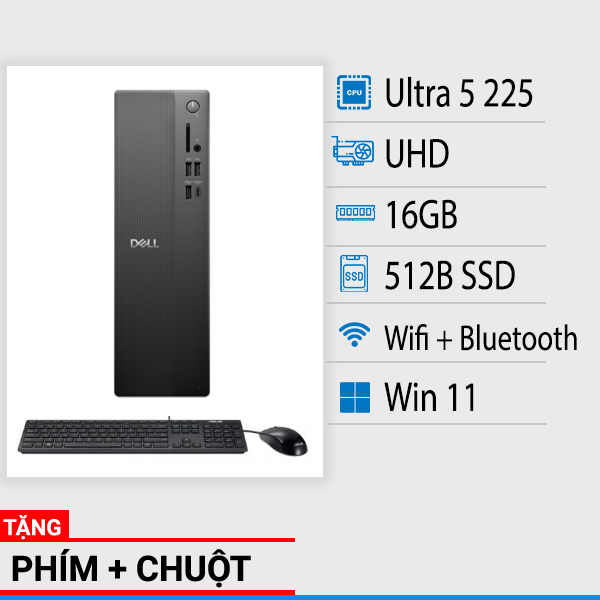Click the PHÍM + CHUỘT promo text
Image resolution: width=600 pixels, height=600 pixels.
[131, 569]
